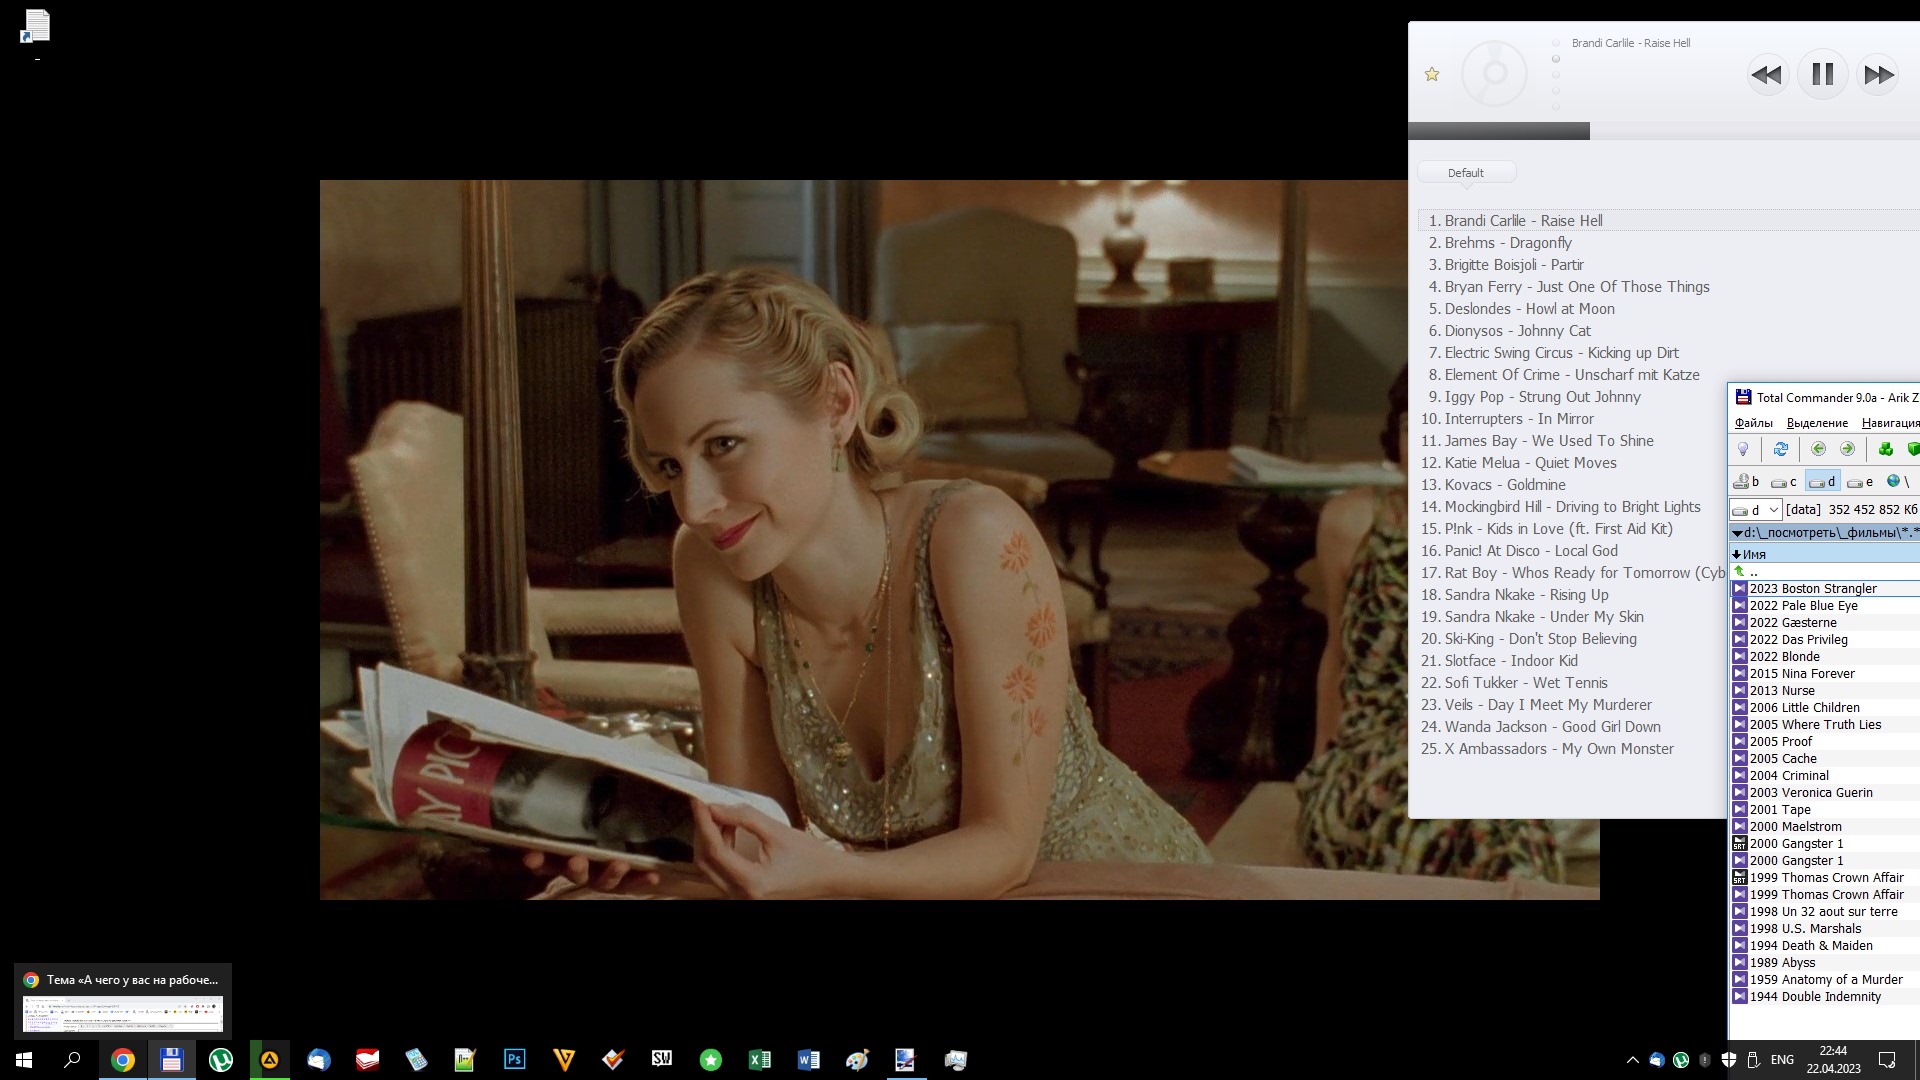Open Excel from the taskbar

pos(759,1060)
